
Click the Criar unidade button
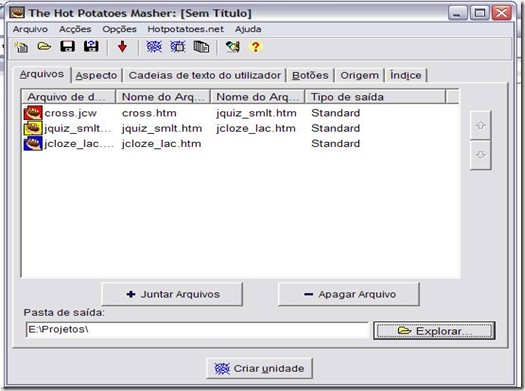pos(259,369)
